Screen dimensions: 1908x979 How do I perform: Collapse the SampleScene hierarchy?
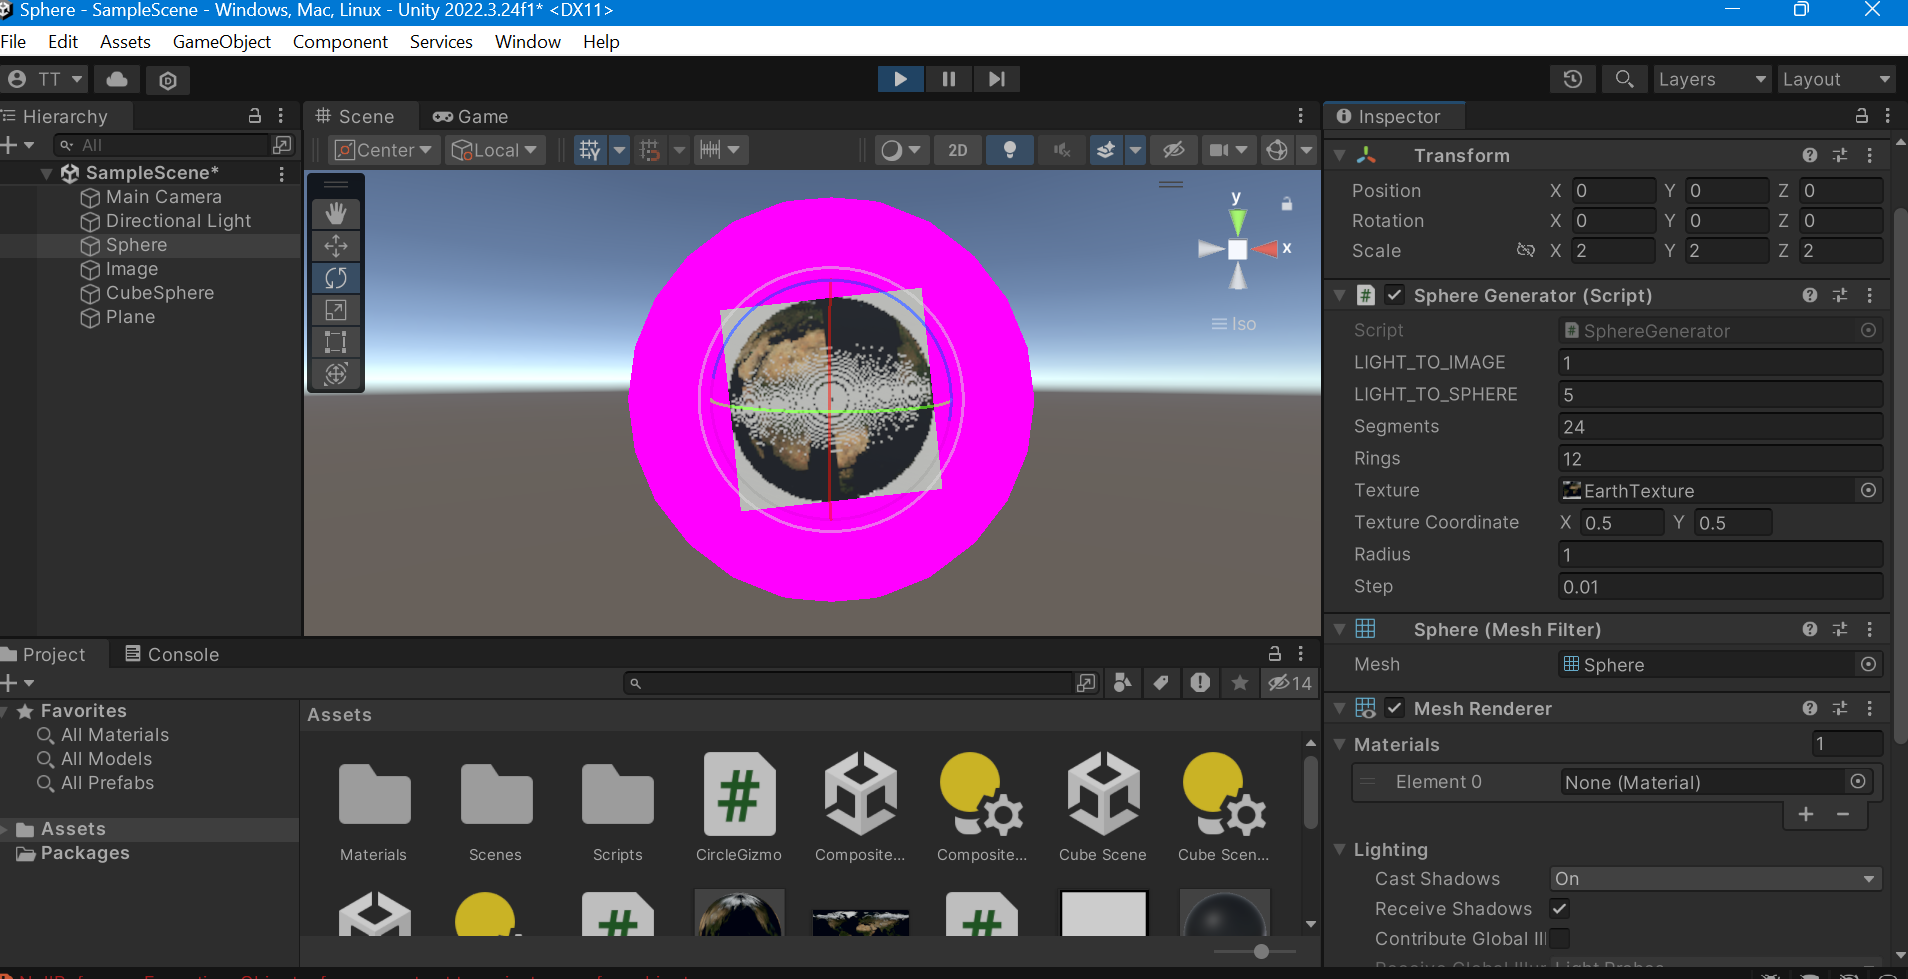click(46, 173)
